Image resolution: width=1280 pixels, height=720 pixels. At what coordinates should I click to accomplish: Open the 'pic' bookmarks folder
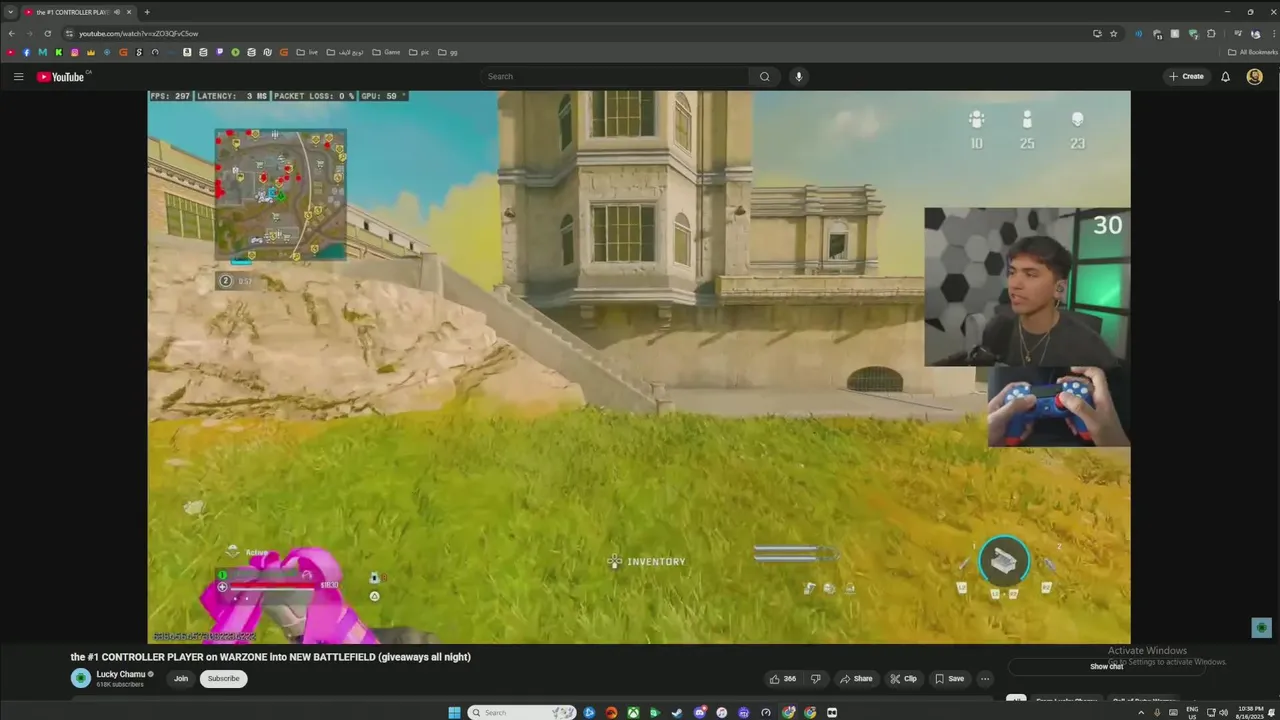coord(419,52)
